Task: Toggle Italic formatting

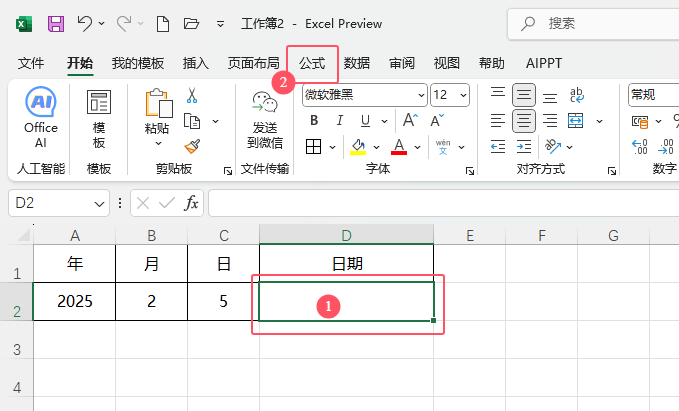Action: [340, 120]
